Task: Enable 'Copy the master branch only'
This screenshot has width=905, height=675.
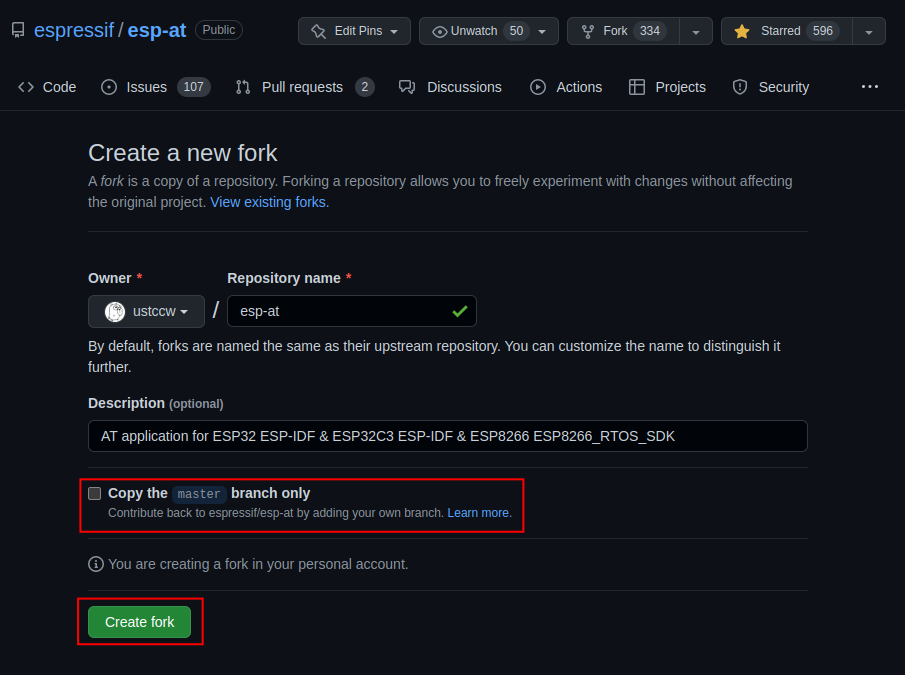Action: [x=95, y=493]
